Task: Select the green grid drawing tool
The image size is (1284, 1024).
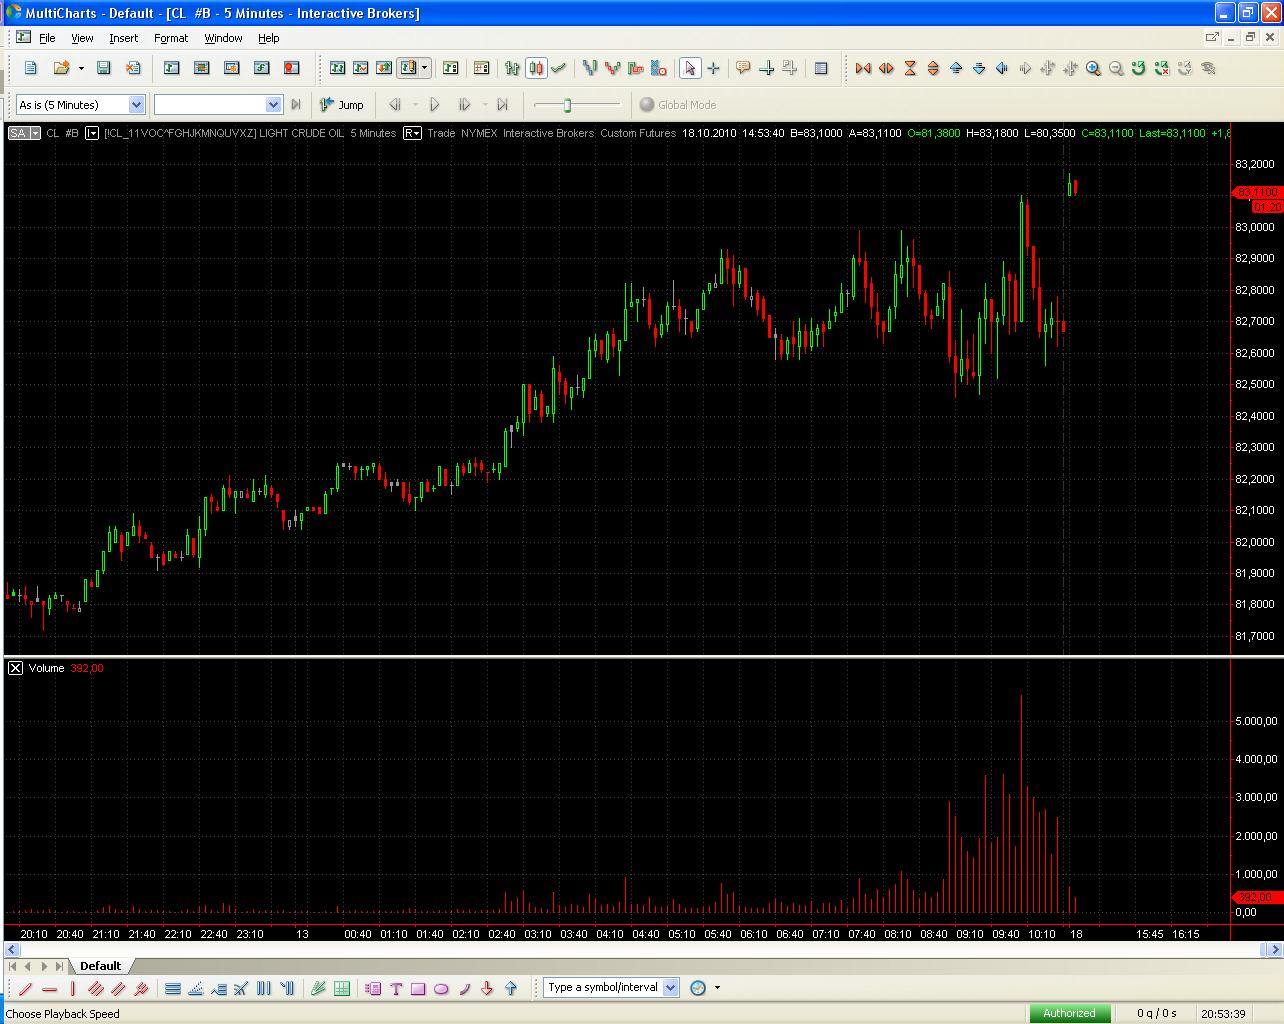Action: pos(342,989)
